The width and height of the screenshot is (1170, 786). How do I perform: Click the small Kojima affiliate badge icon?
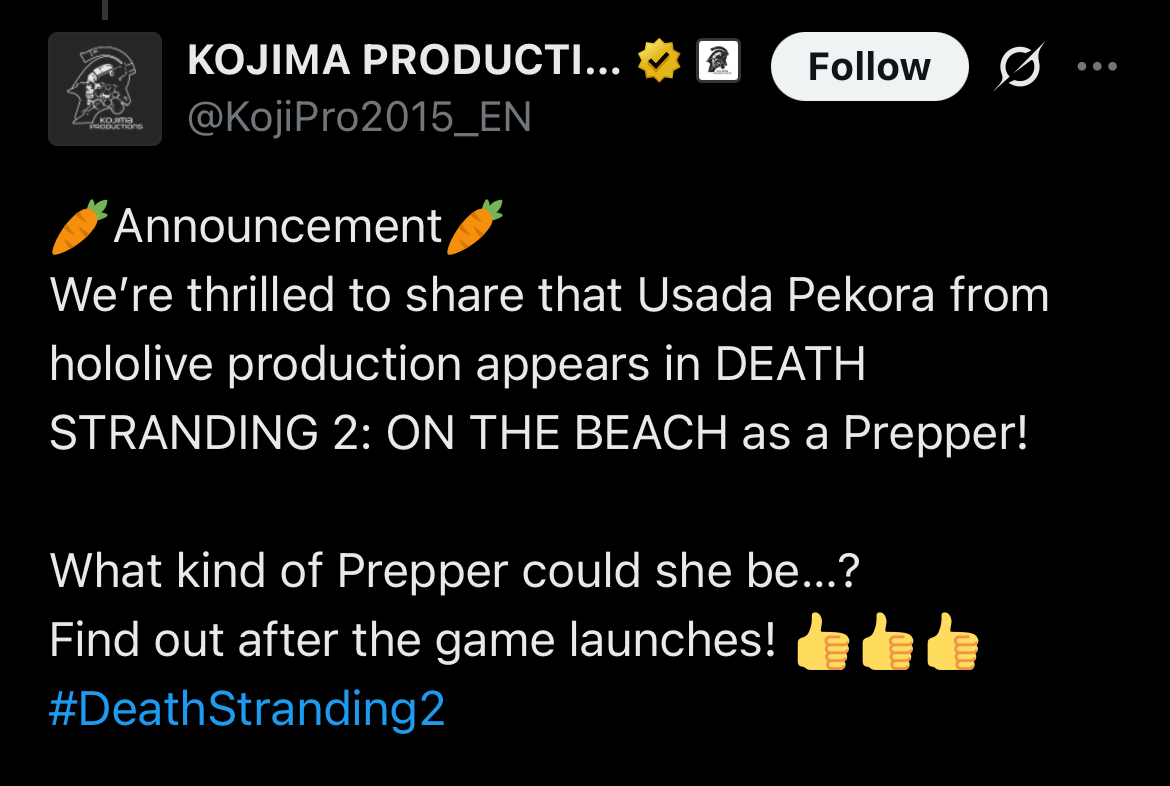point(717,63)
